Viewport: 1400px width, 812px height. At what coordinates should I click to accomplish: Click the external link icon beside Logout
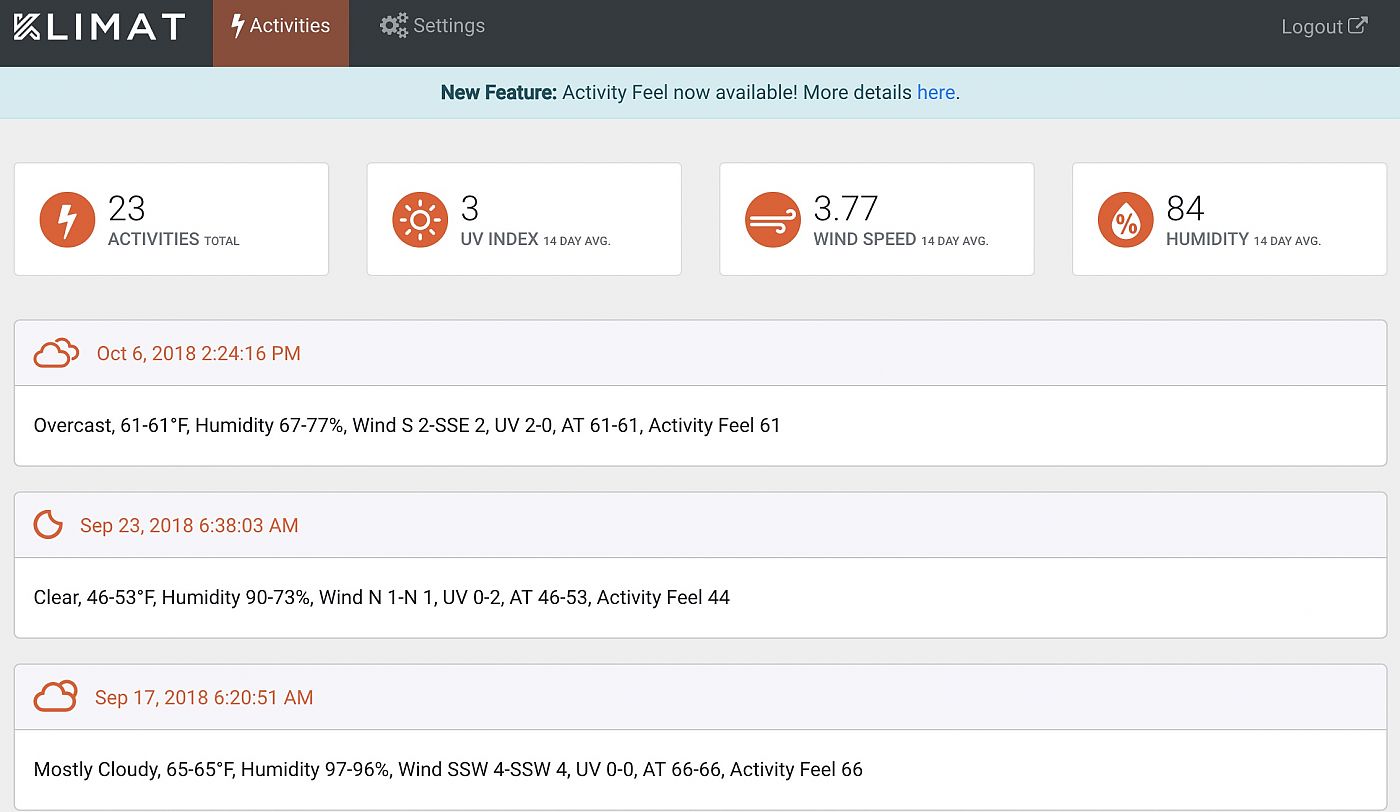(x=1359, y=25)
